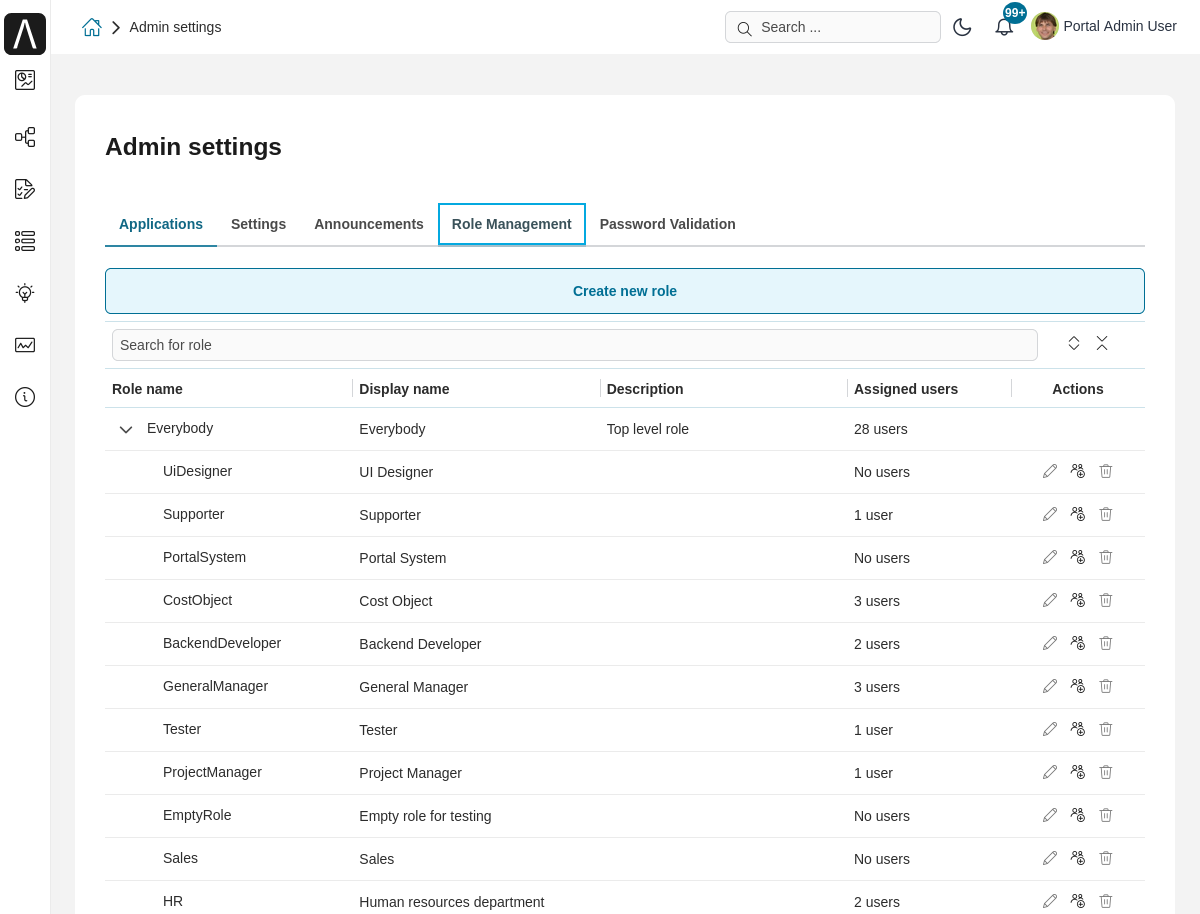The image size is (1200, 914).
Task: Open the Announcements tab
Action: click(x=368, y=224)
